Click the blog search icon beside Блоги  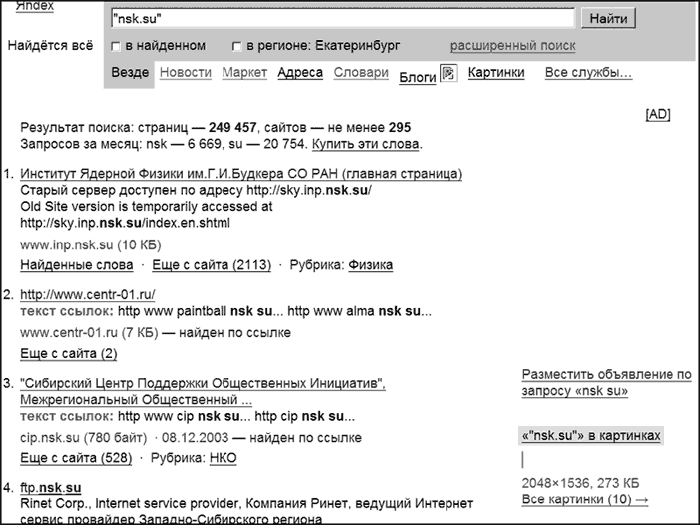pyautogui.click(x=449, y=73)
